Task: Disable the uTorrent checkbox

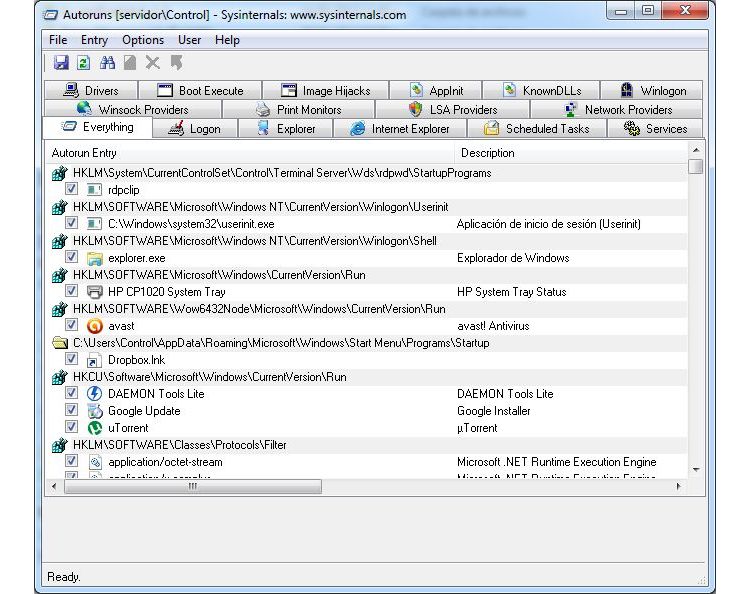Action: pyautogui.click(x=71, y=427)
